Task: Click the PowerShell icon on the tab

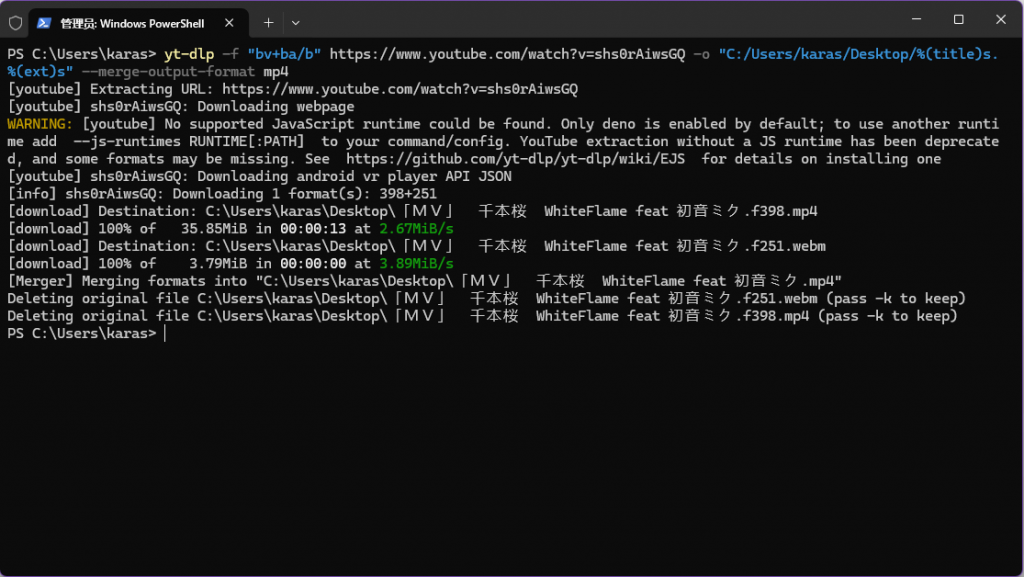Action: coord(45,22)
